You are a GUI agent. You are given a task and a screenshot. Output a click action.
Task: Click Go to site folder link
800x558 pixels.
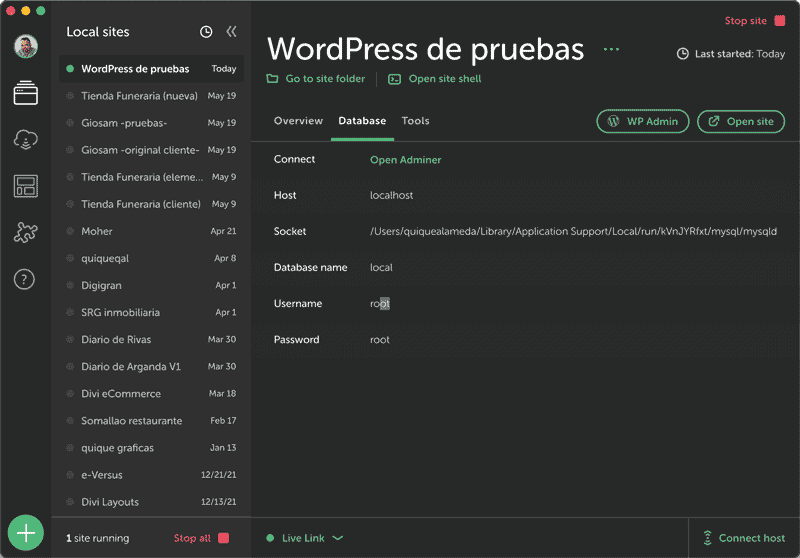326,79
